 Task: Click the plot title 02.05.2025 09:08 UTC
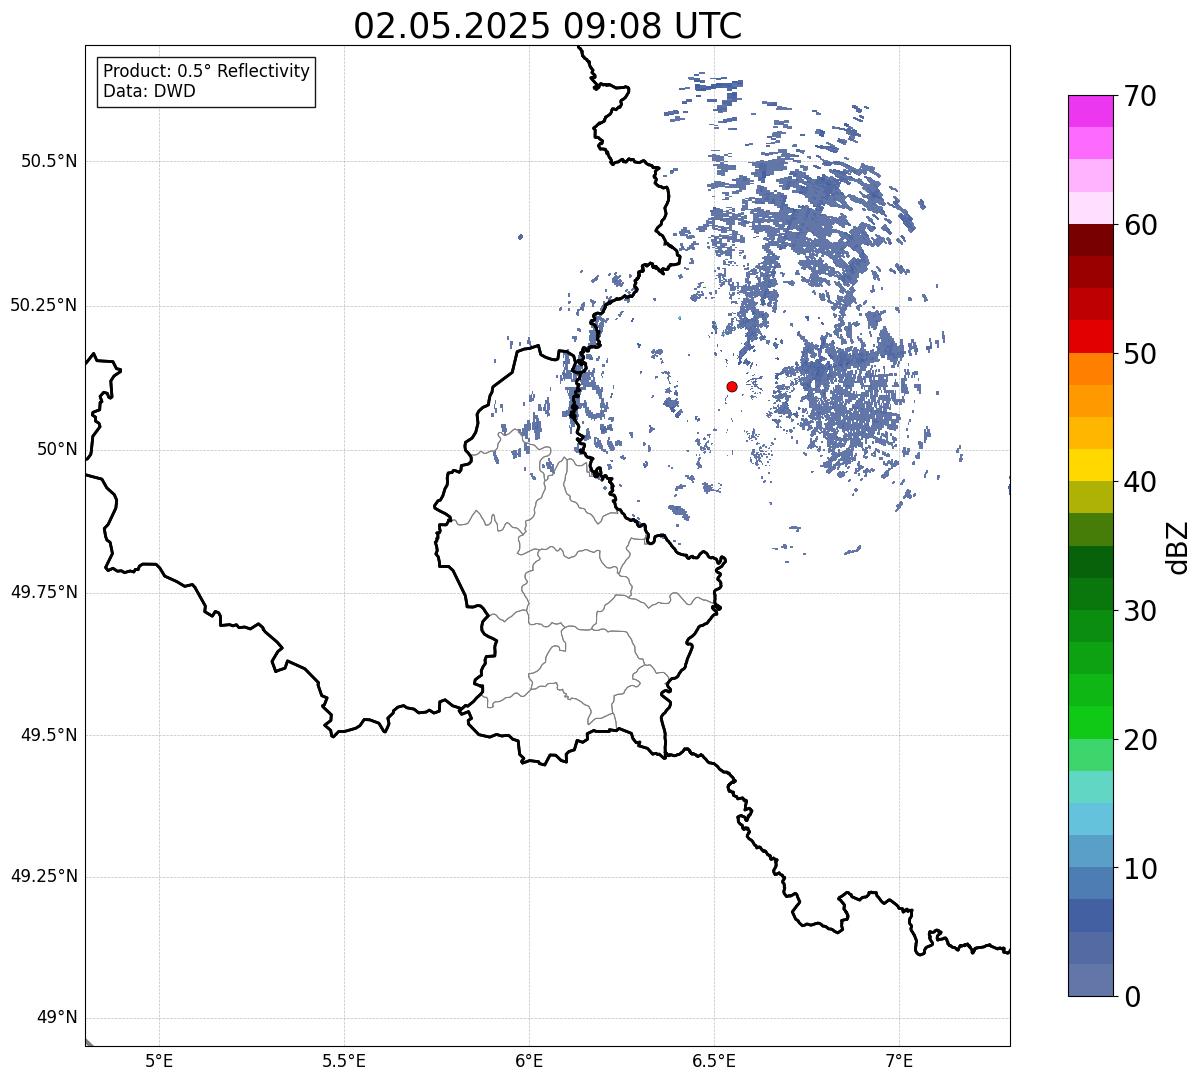click(548, 26)
